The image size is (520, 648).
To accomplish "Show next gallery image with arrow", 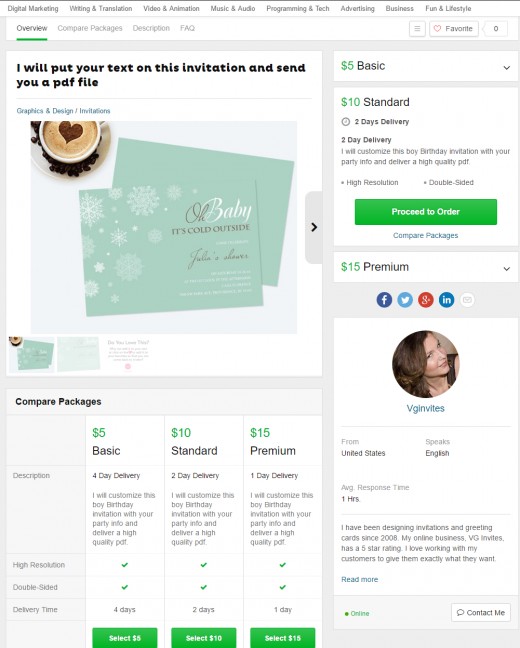I will pyautogui.click(x=314, y=227).
